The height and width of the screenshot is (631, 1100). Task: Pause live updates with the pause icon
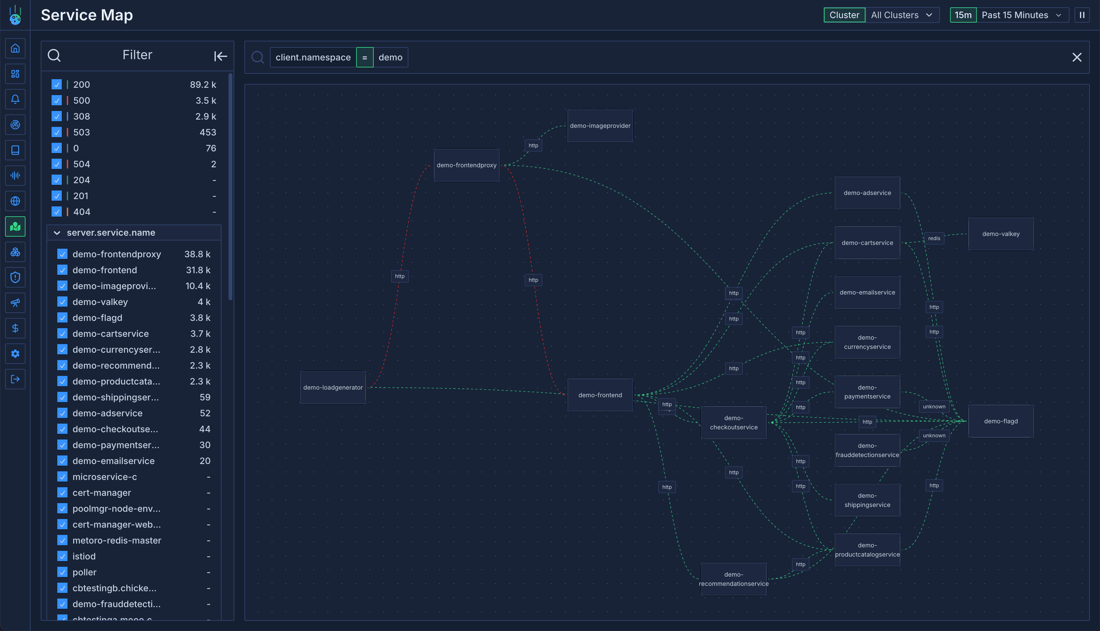[1082, 15]
